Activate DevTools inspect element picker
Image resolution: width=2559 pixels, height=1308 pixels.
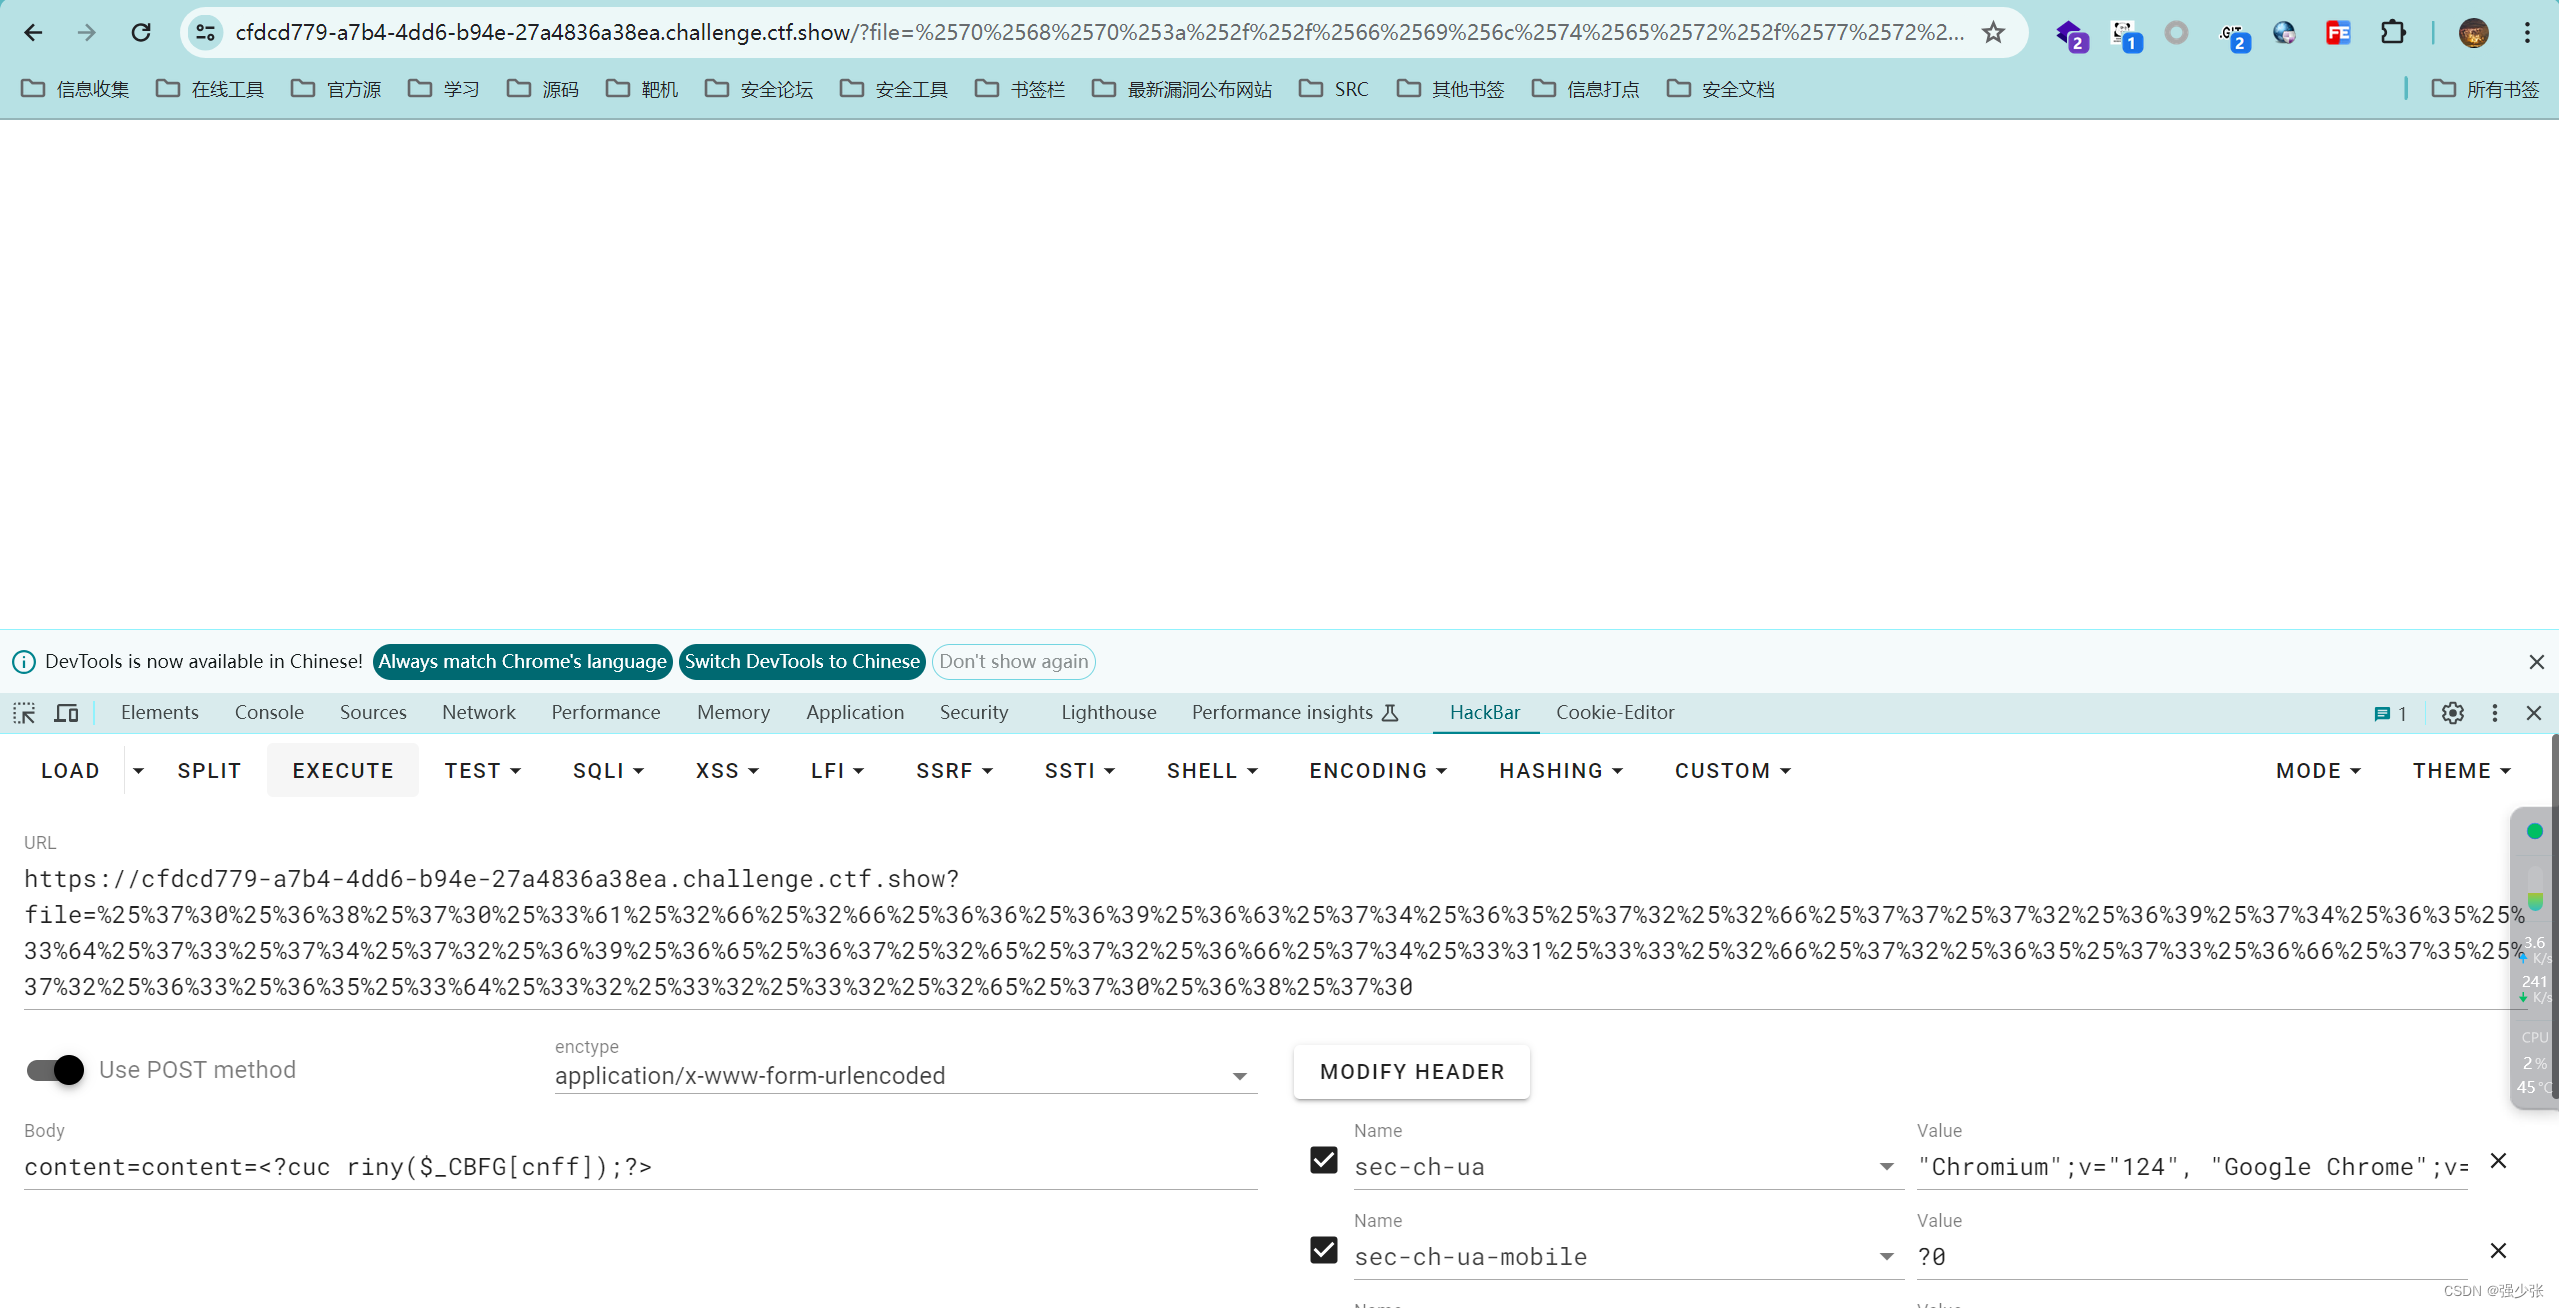(24, 713)
